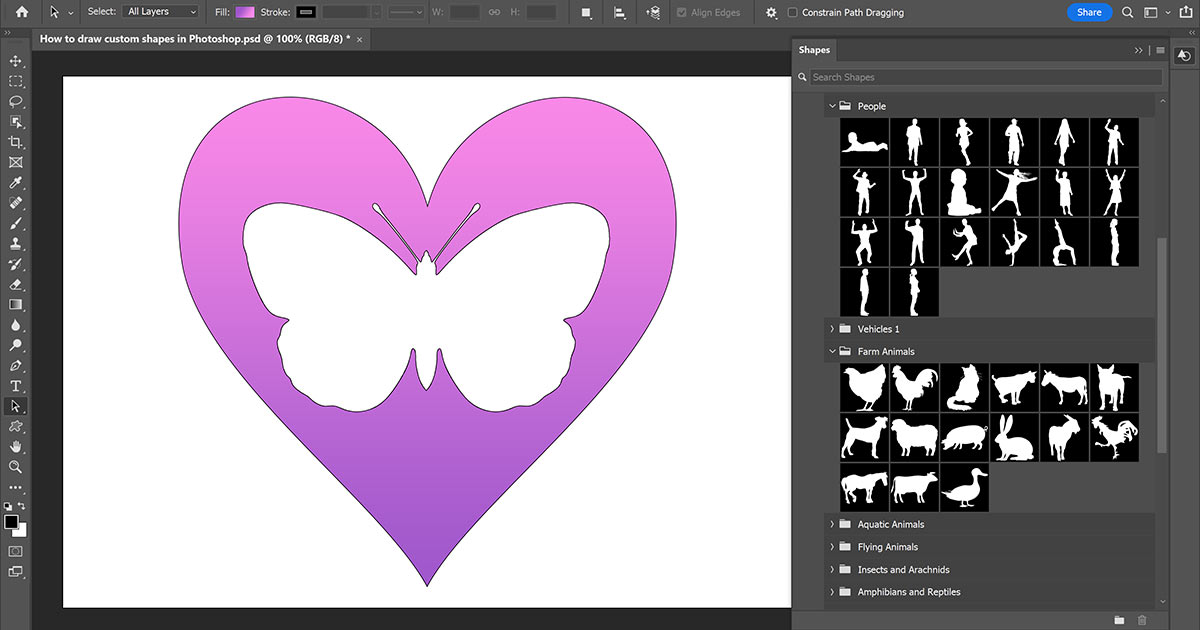Image resolution: width=1200 pixels, height=630 pixels.
Task: Open the path operations icon in options bar
Action: coord(585,12)
